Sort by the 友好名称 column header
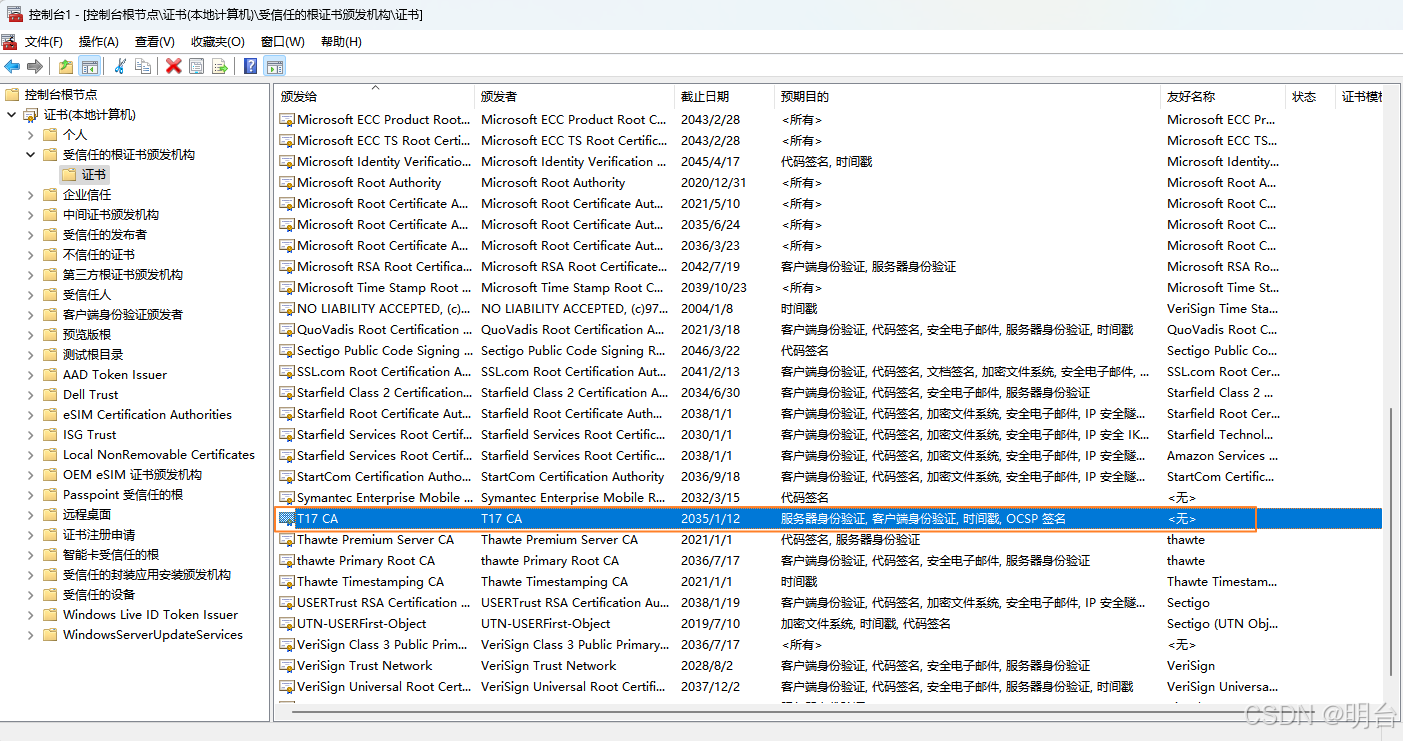This screenshot has height=741, width=1403. (1224, 97)
